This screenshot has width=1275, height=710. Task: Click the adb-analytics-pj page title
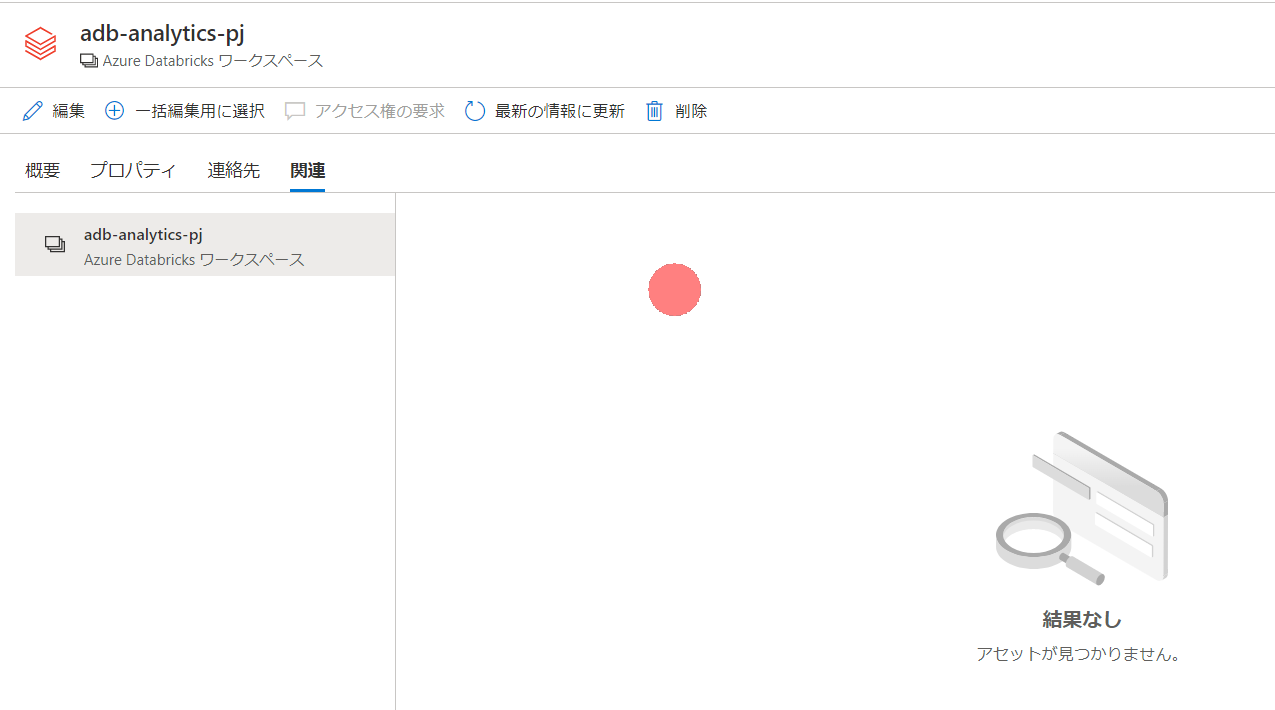point(162,32)
